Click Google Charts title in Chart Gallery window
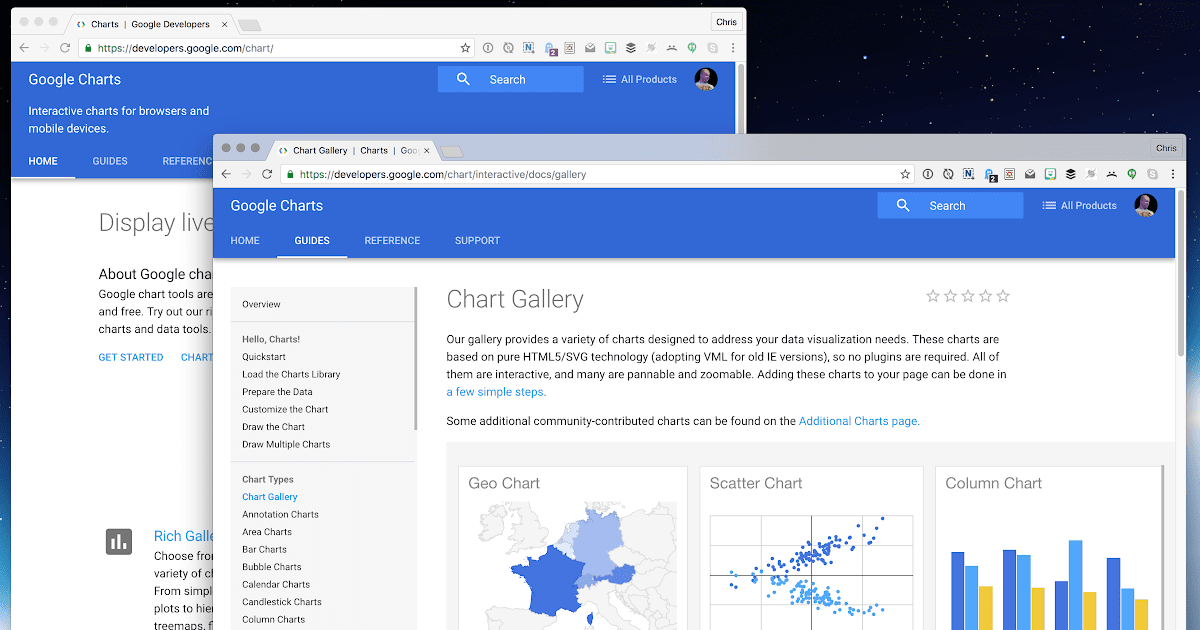The height and width of the screenshot is (630, 1200). [x=277, y=205]
